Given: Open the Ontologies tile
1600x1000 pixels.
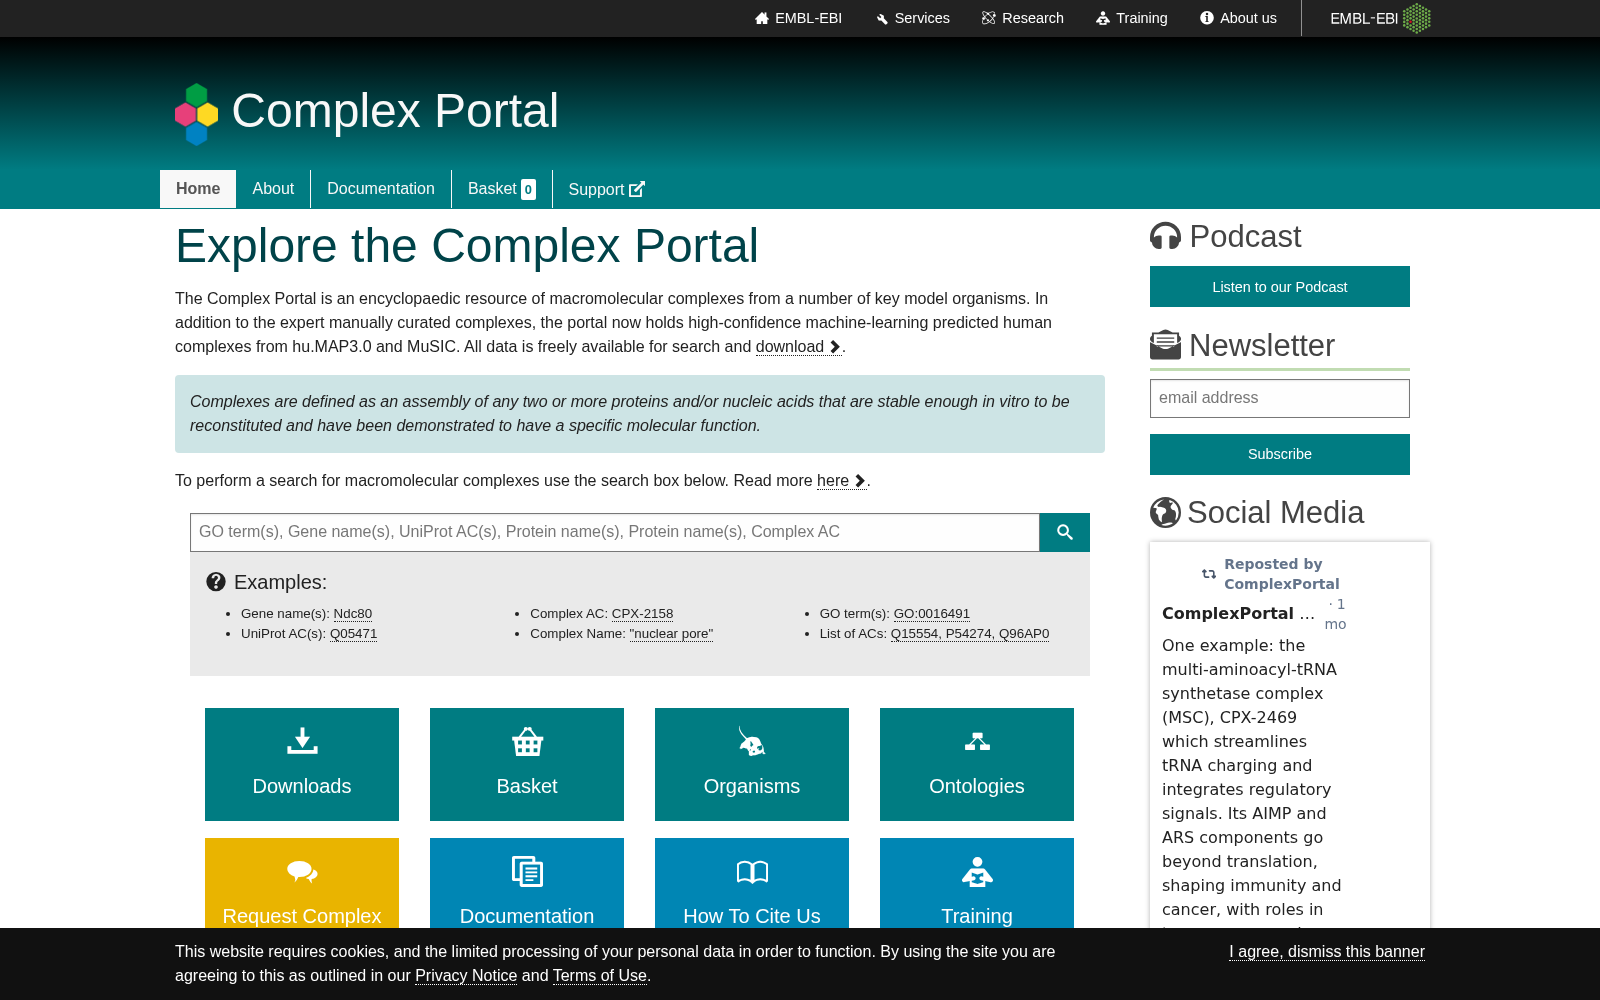Looking at the screenshot, I should 977,764.
